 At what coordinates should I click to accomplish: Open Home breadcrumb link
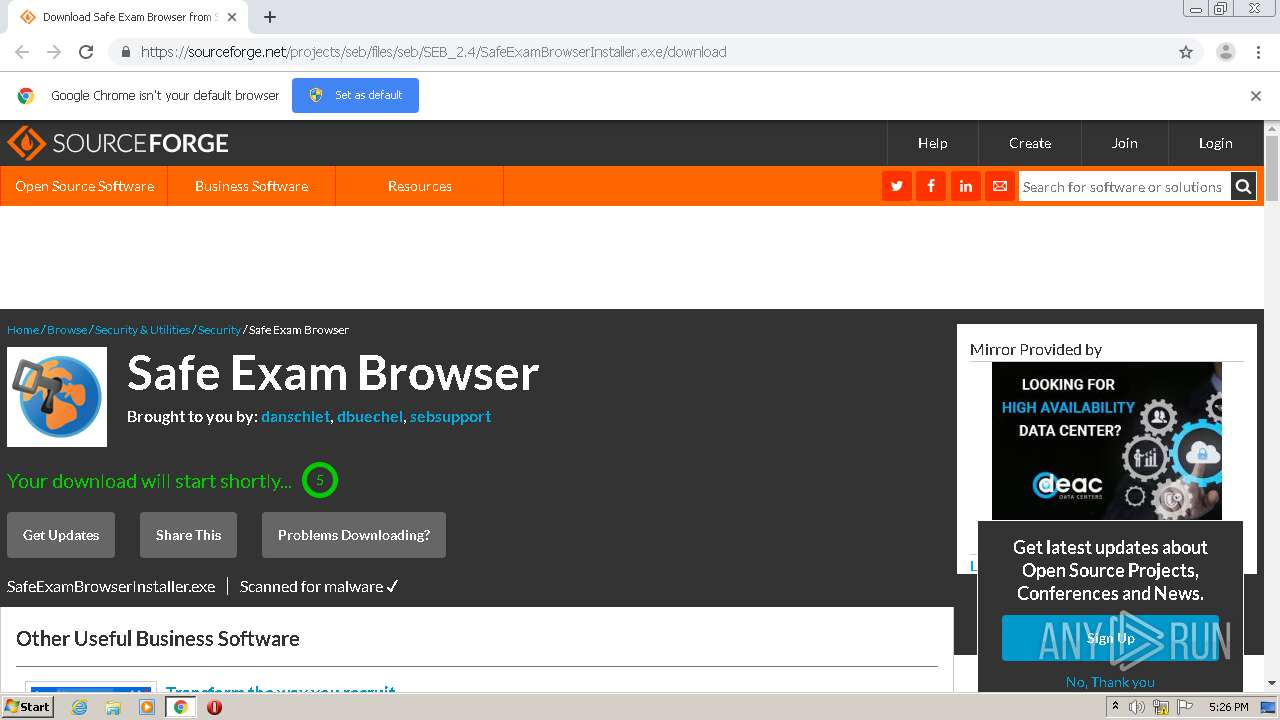[23, 330]
